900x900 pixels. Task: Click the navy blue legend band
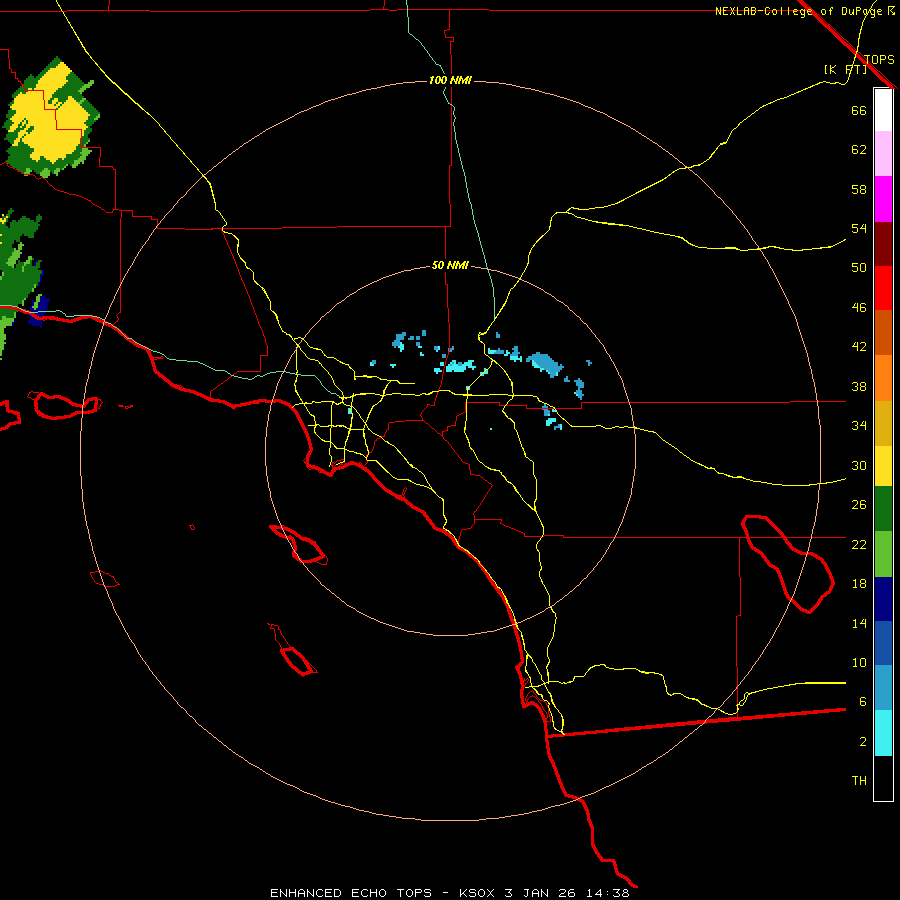coord(883,599)
